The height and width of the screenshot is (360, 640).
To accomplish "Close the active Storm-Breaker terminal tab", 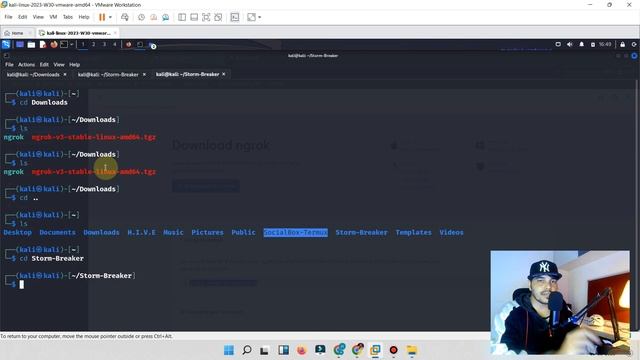I will pyautogui.click(x=224, y=74).
